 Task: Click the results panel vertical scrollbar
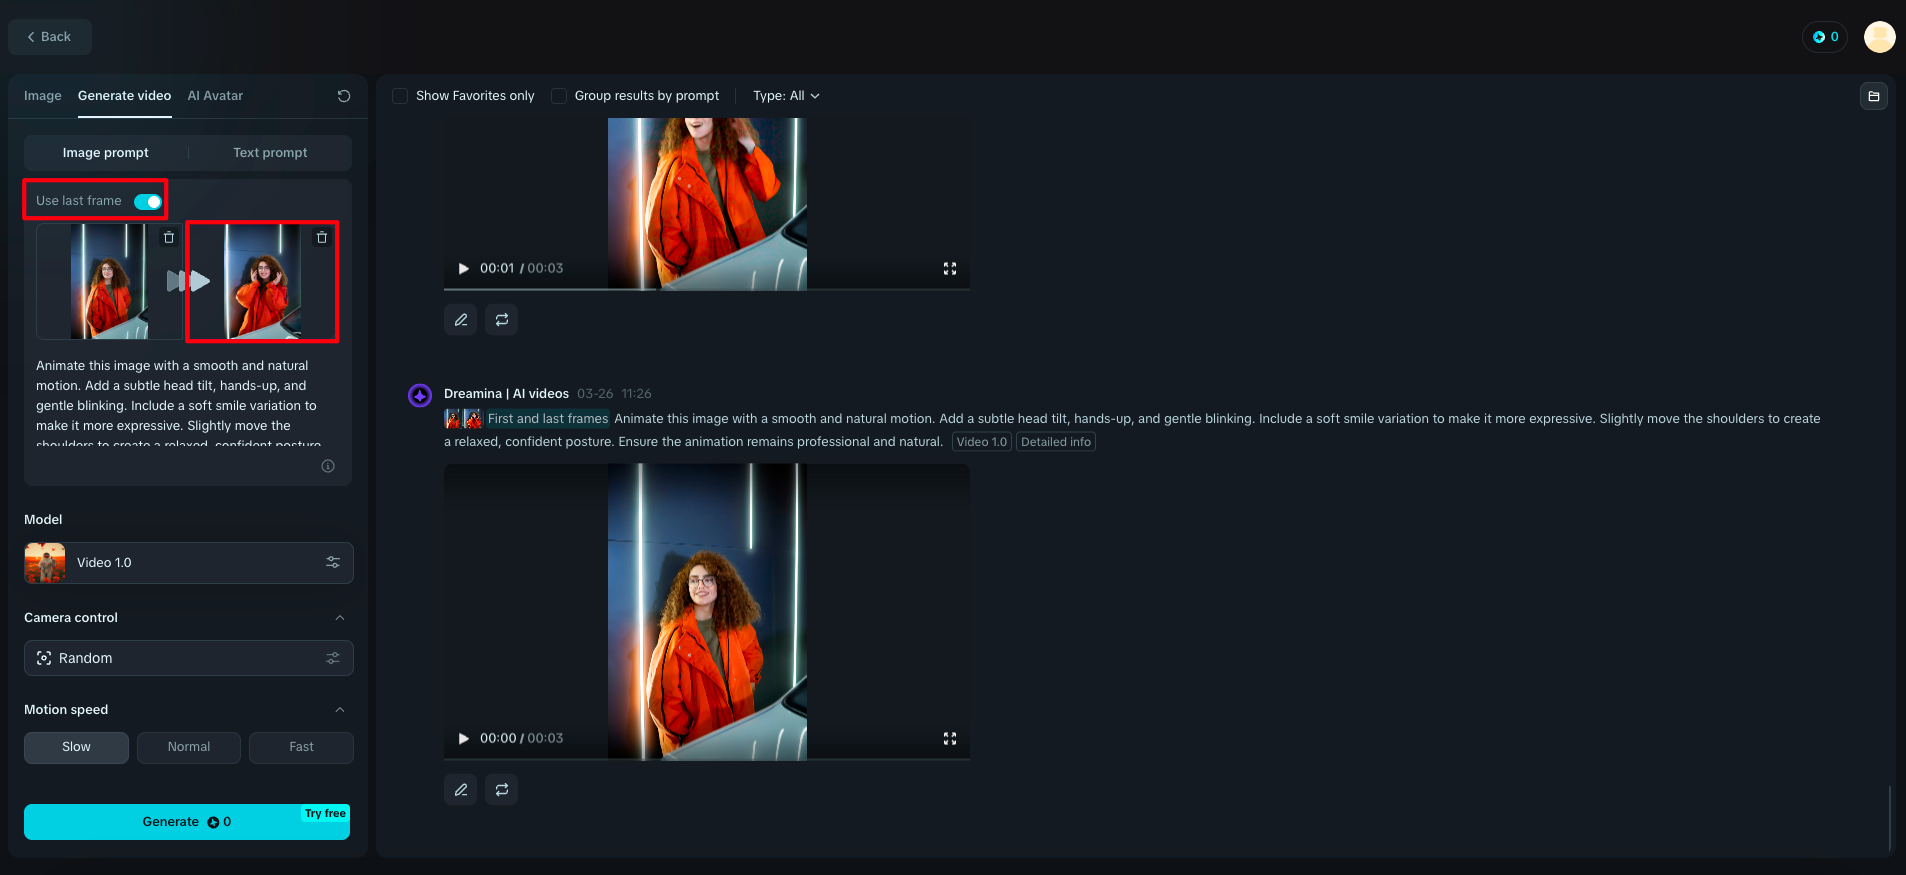(x=1890, y=818)
